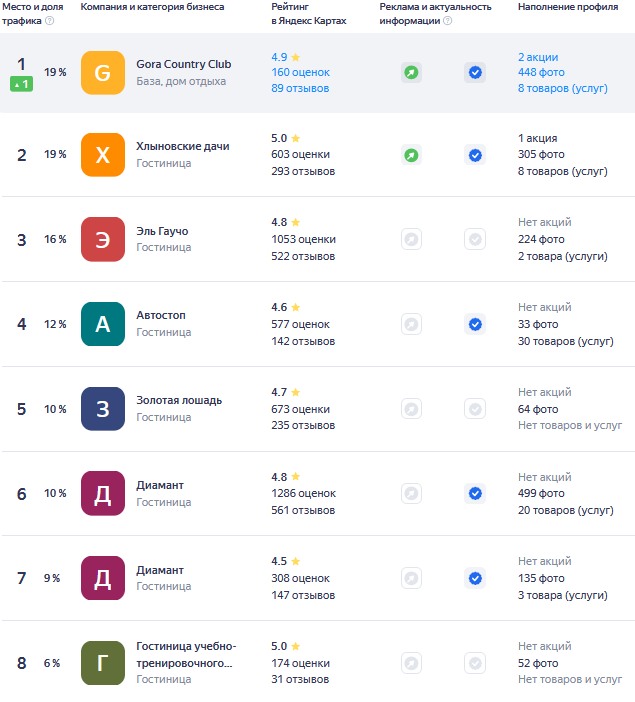635x702 pixels.
Task: Click the 'Рейтинг в Яндекс Картах' column header
Action: click(x=309, y=14)
